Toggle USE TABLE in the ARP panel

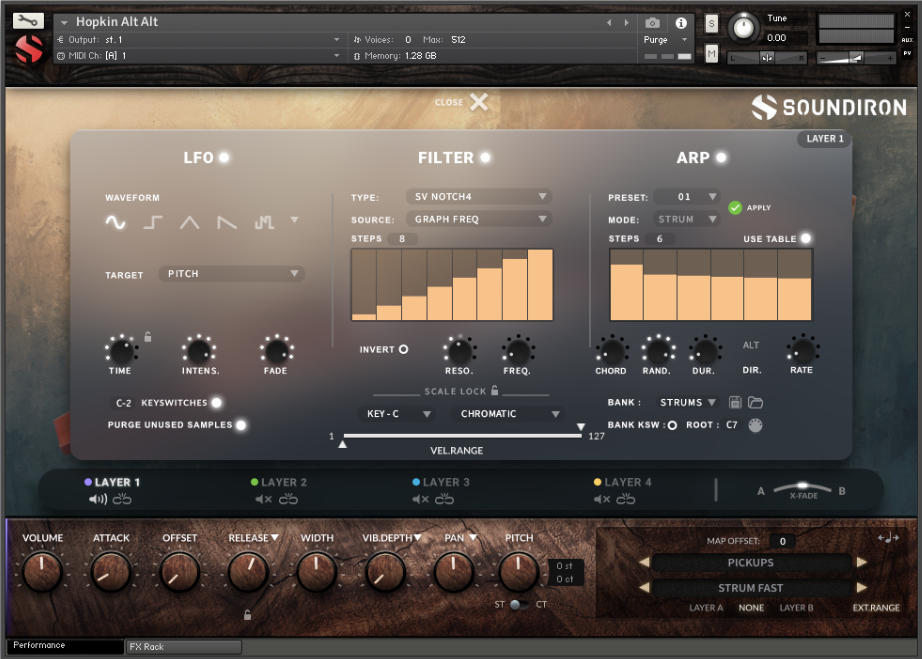click(x=805, y=238)
